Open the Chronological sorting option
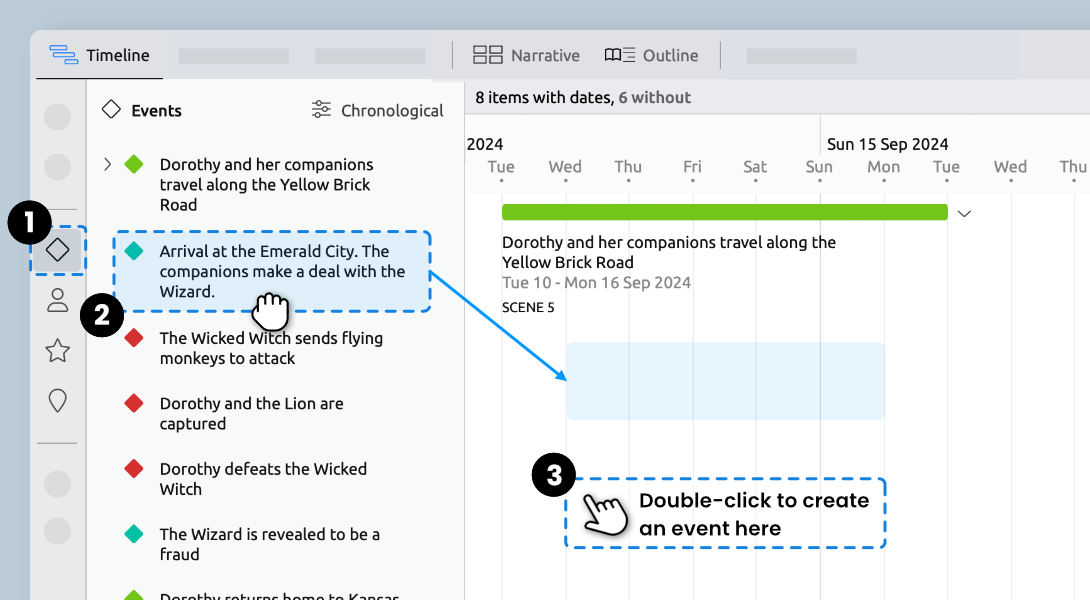Image resolution: width=1090 pixels, height=600 pixels. click(377, 111)
